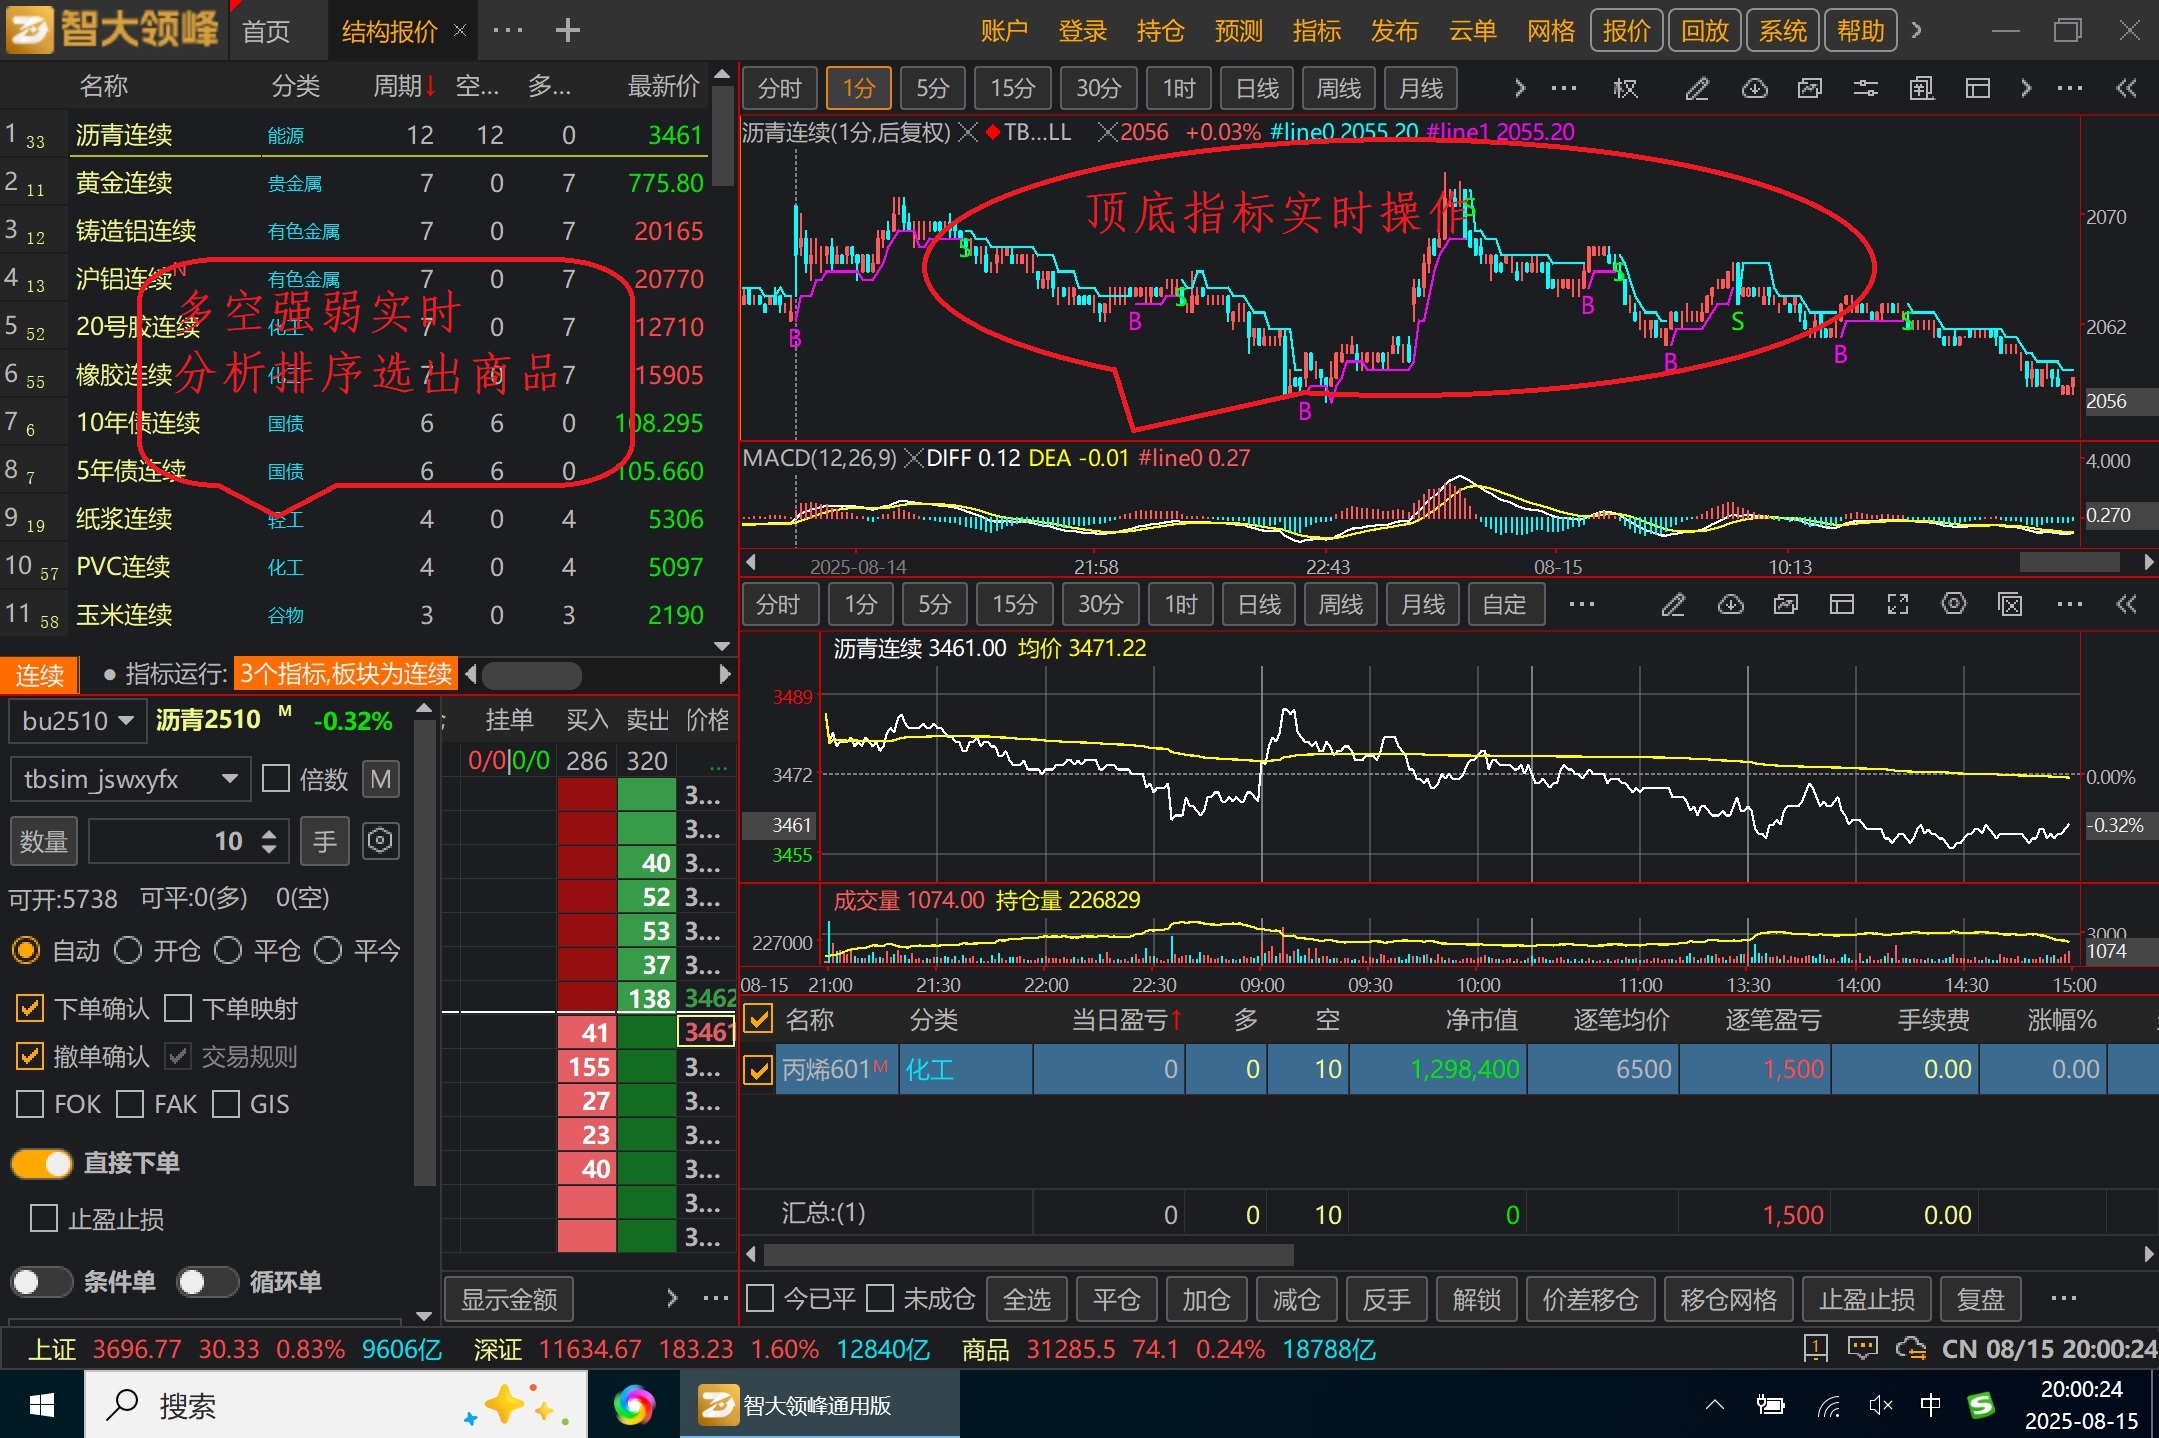Show hidden system tray icons chevron
Image resolution: width=2159 pixels, height=1438 pixels.
click(x=1715, y=1405)
